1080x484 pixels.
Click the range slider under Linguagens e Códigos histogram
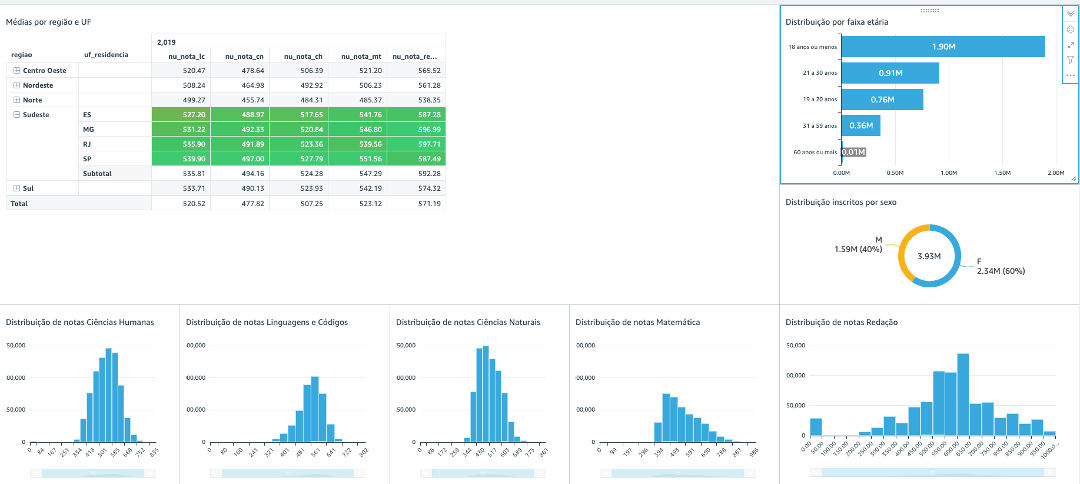(287, 473)
